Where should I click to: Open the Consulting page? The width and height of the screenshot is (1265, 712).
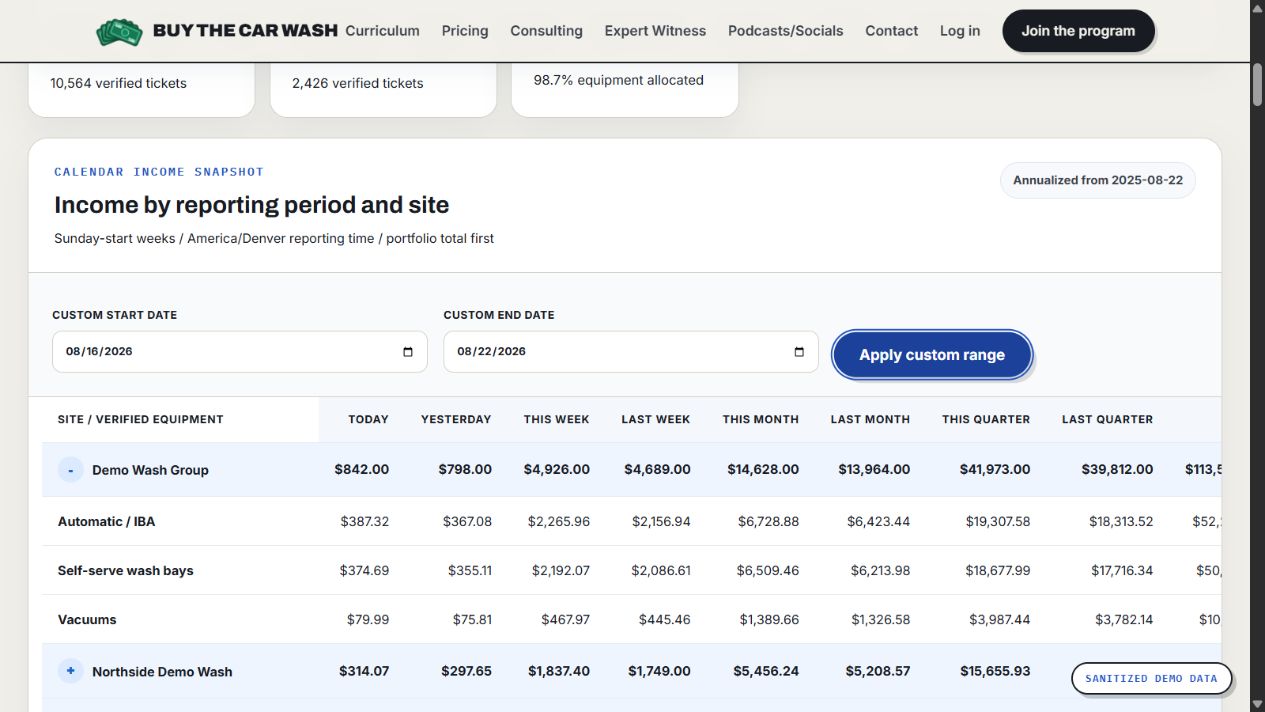pyautogui.click(x=546, y=31)
